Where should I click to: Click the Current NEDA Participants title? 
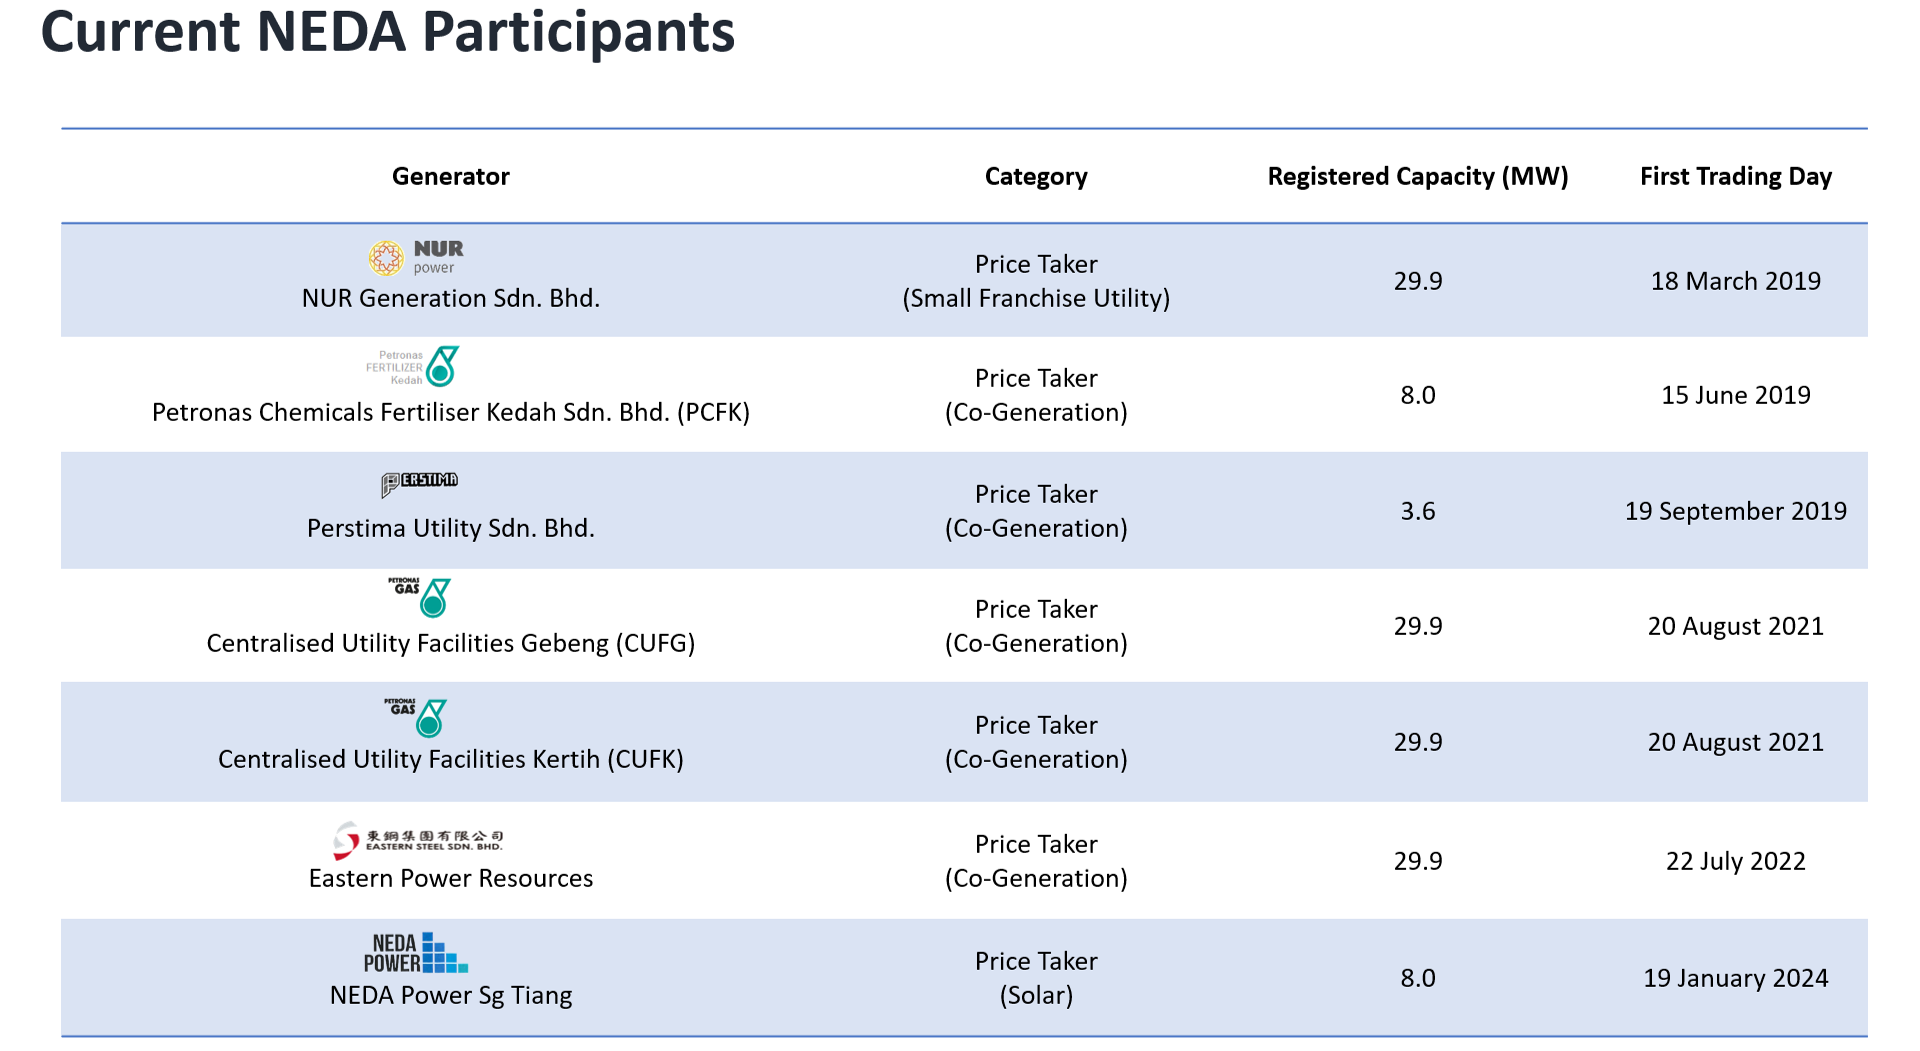pos(388,32)
